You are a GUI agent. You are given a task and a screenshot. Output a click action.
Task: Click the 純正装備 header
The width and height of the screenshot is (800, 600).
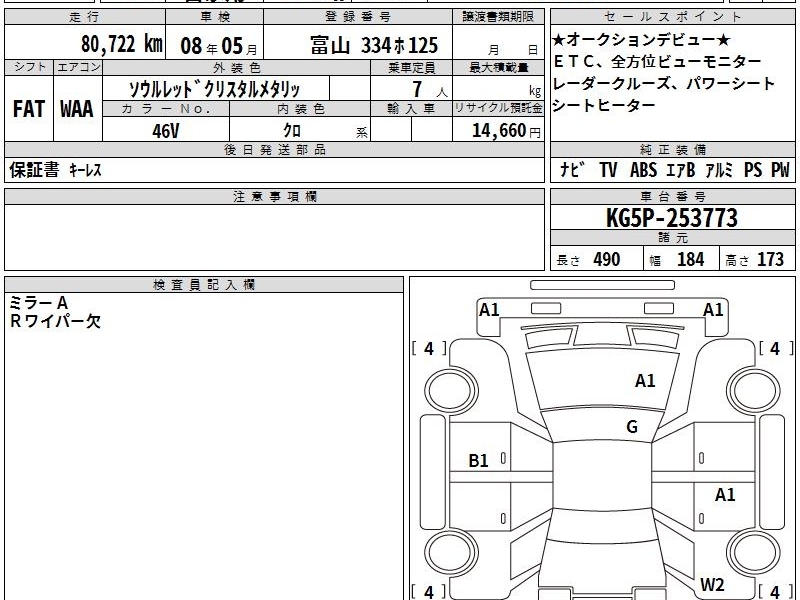[672, 149]
